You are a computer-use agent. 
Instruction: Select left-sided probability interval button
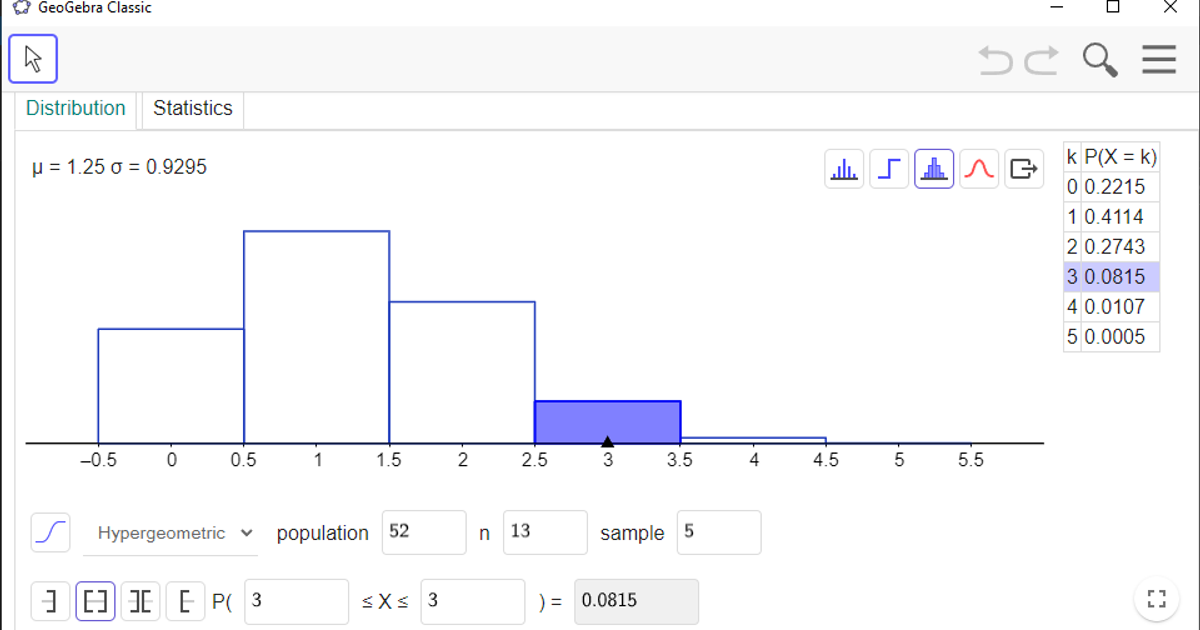[51, 601]
